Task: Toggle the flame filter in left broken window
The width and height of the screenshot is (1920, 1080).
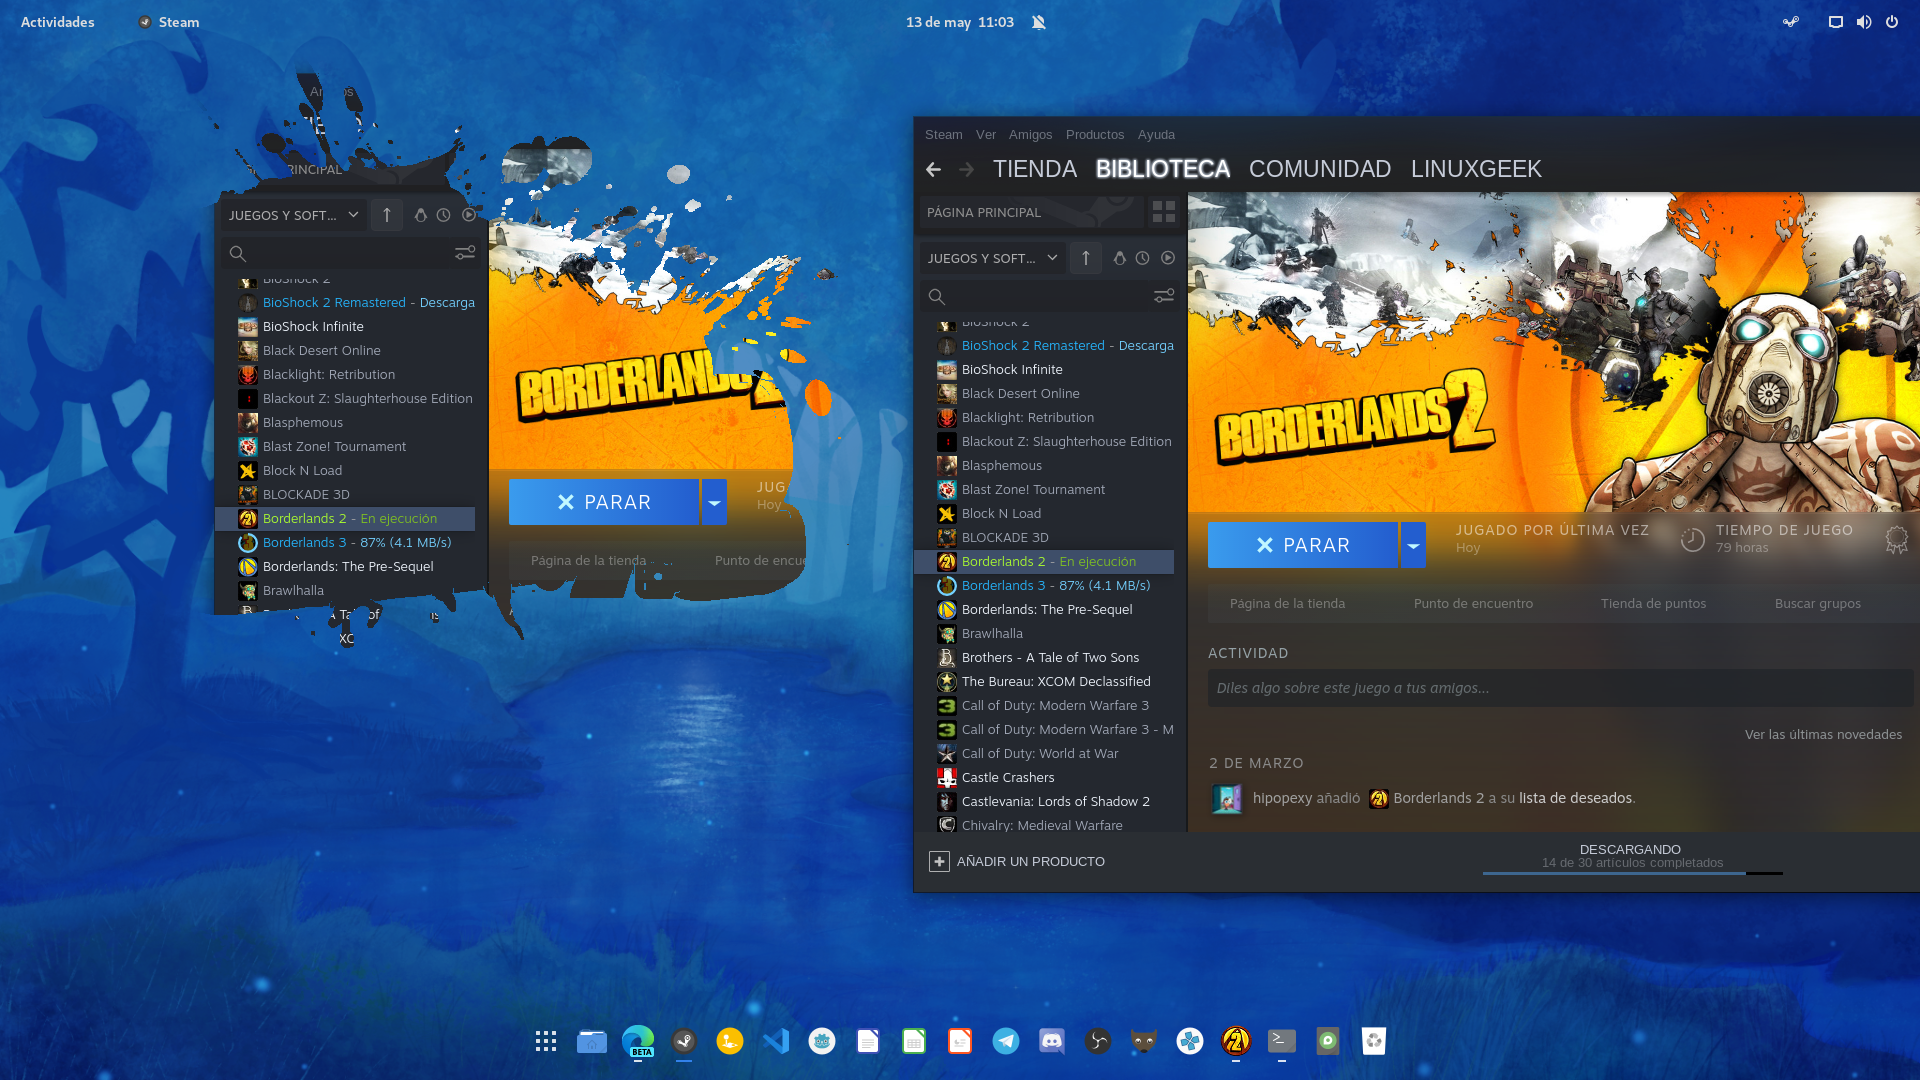Action: [x=420, y=215]
